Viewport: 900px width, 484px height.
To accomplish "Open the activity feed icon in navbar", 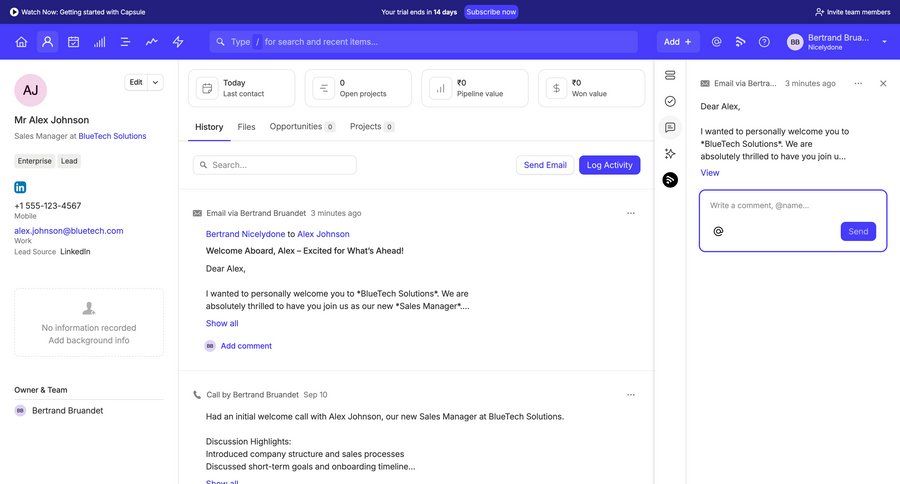I will 740,42.
